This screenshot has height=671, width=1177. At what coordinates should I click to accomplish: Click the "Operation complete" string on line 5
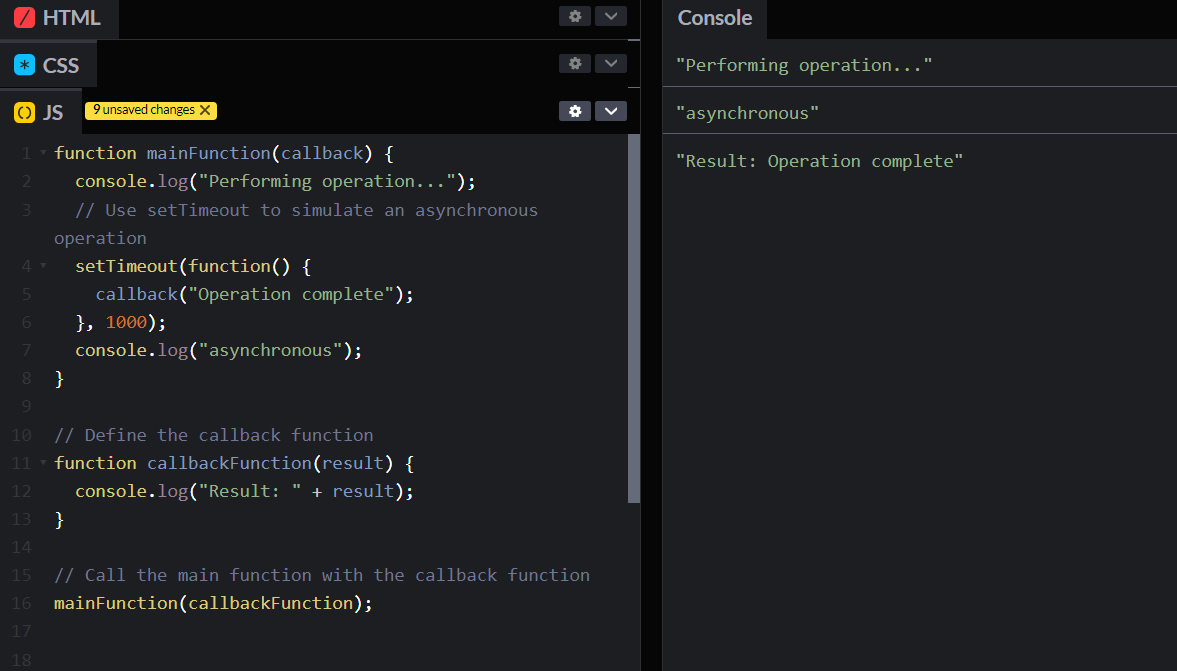coord(291,294)
